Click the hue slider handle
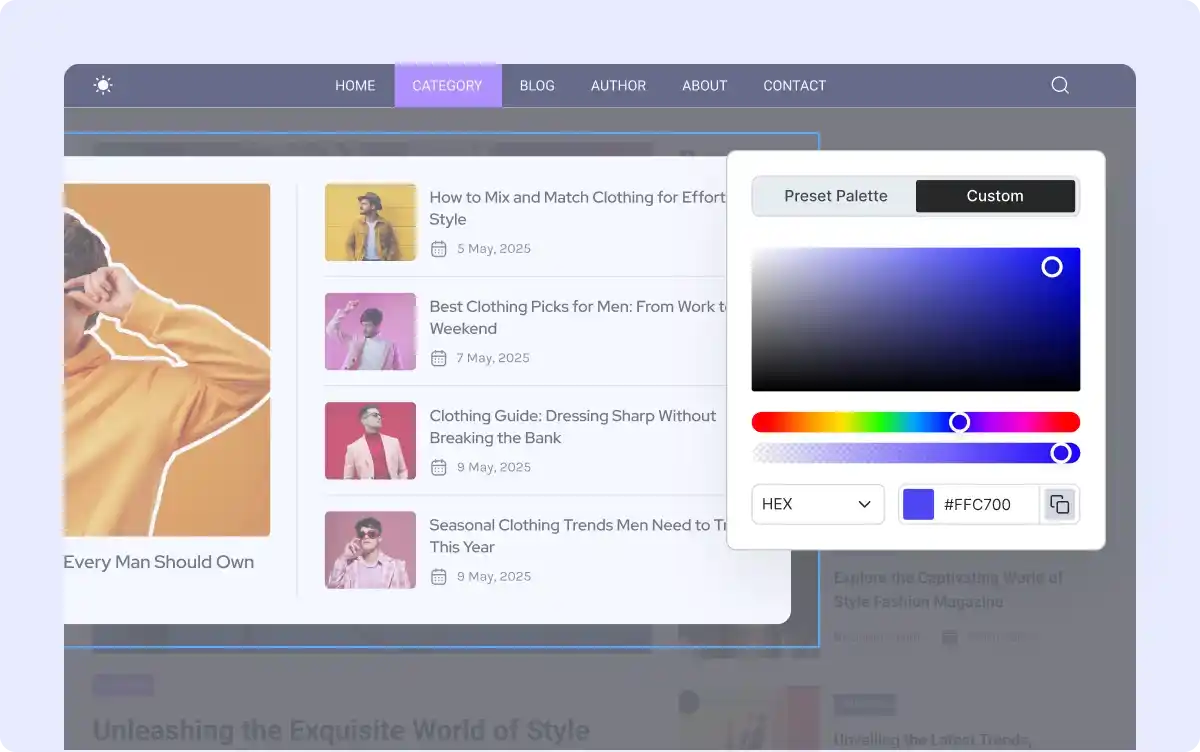 pyautogui.click(x=959, y=422)
